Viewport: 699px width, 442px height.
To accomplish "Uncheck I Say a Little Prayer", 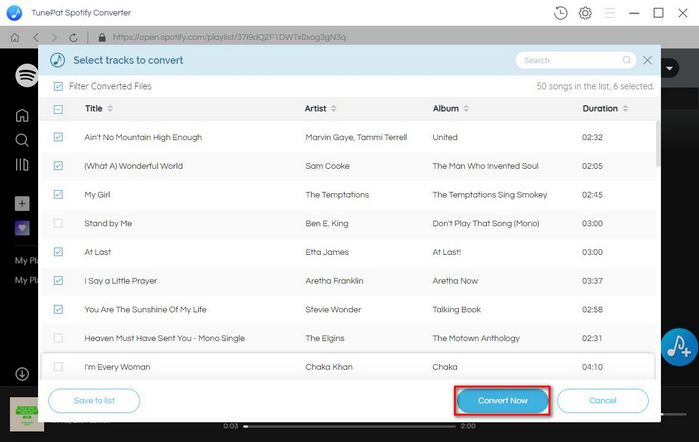I will click(x=58, y=281).
